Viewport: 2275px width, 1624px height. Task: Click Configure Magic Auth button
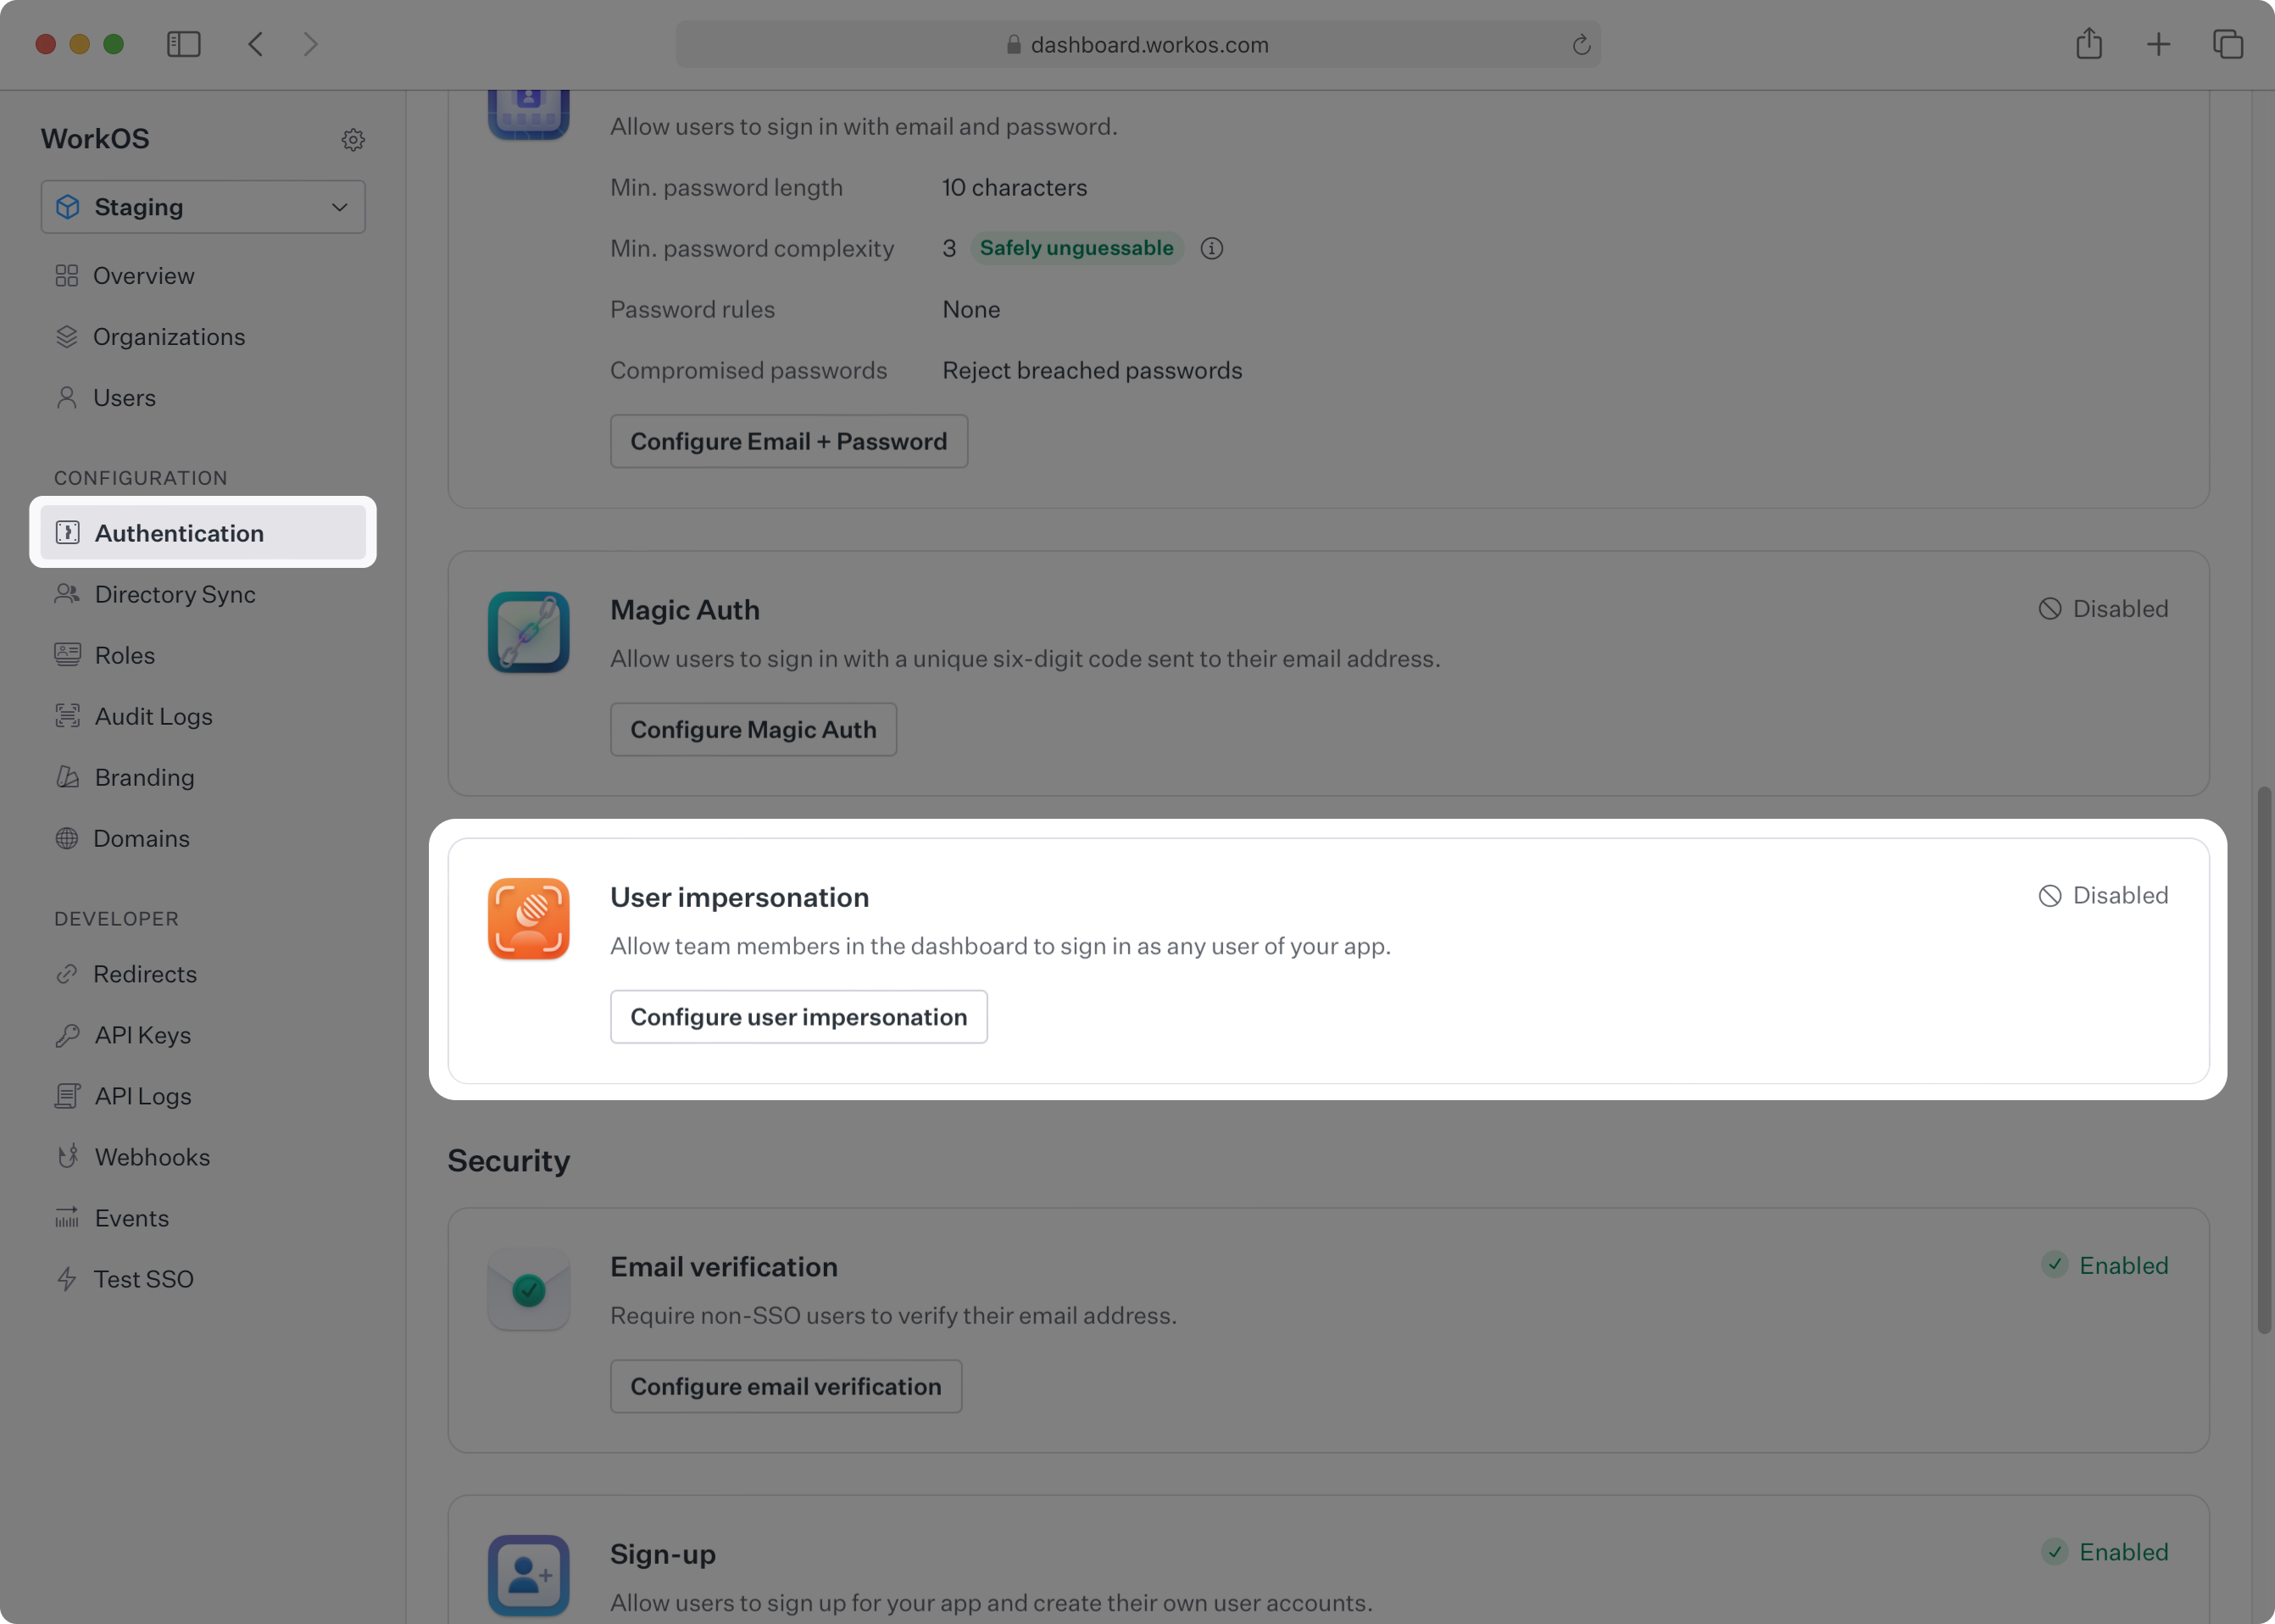[x=752, y=727]
